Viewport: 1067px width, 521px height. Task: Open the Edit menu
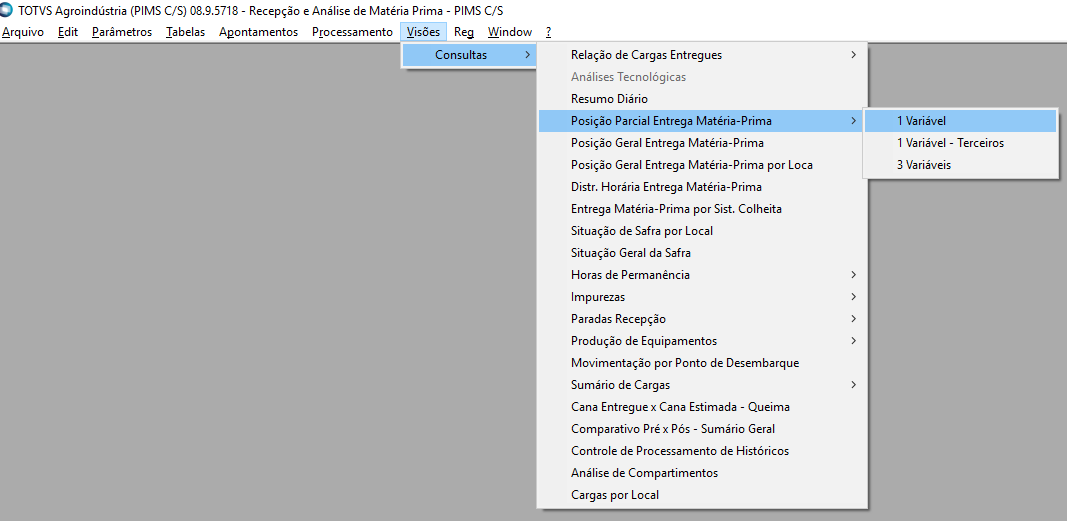click(x=68, y=32)
